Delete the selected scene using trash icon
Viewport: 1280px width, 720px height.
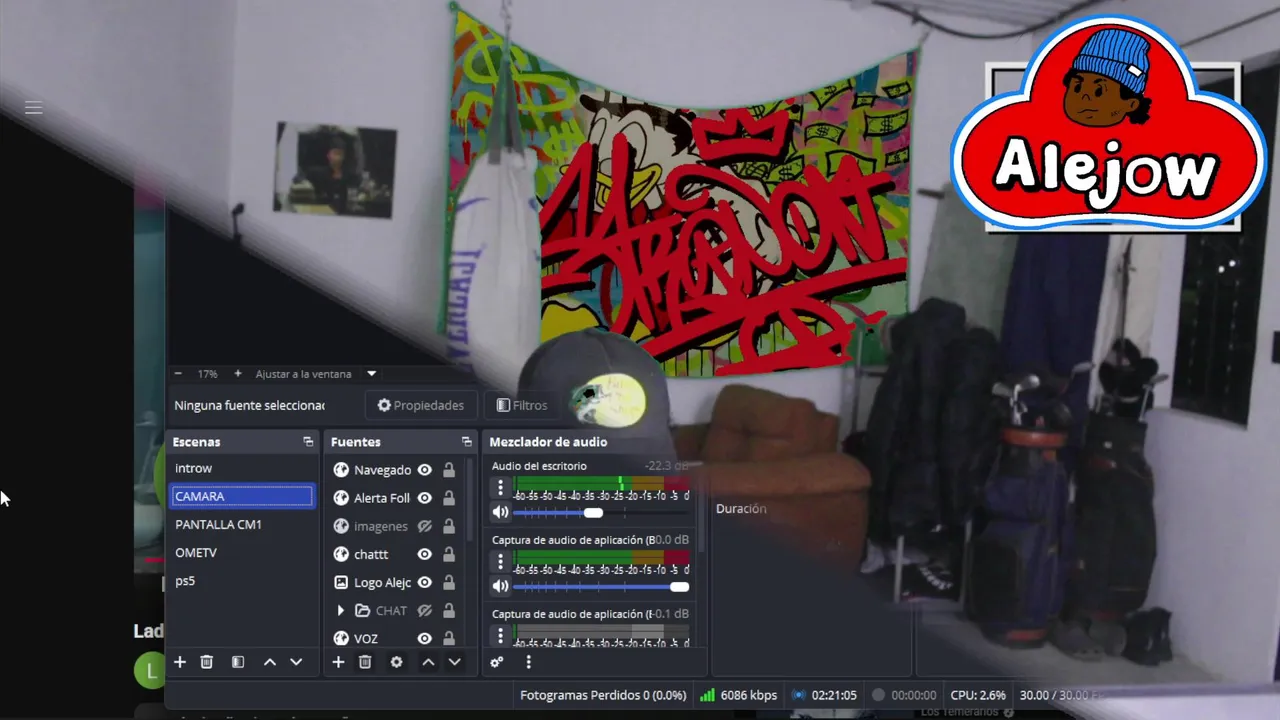pyautogui.click(x=207, y=662)
